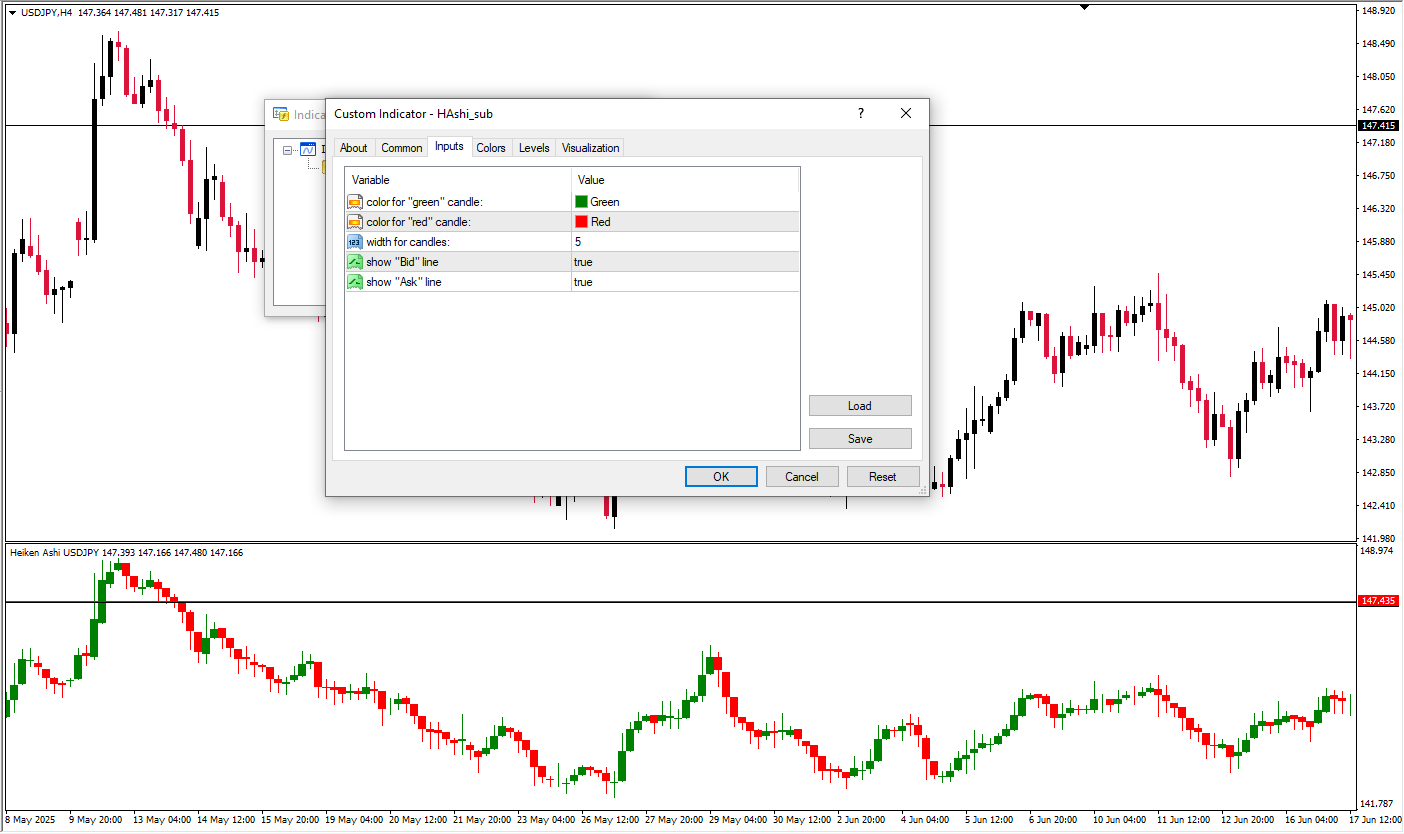Click the color-type icon beside the red candle variable
Viewport: 1404px width, 834px height.
point(355,222)
